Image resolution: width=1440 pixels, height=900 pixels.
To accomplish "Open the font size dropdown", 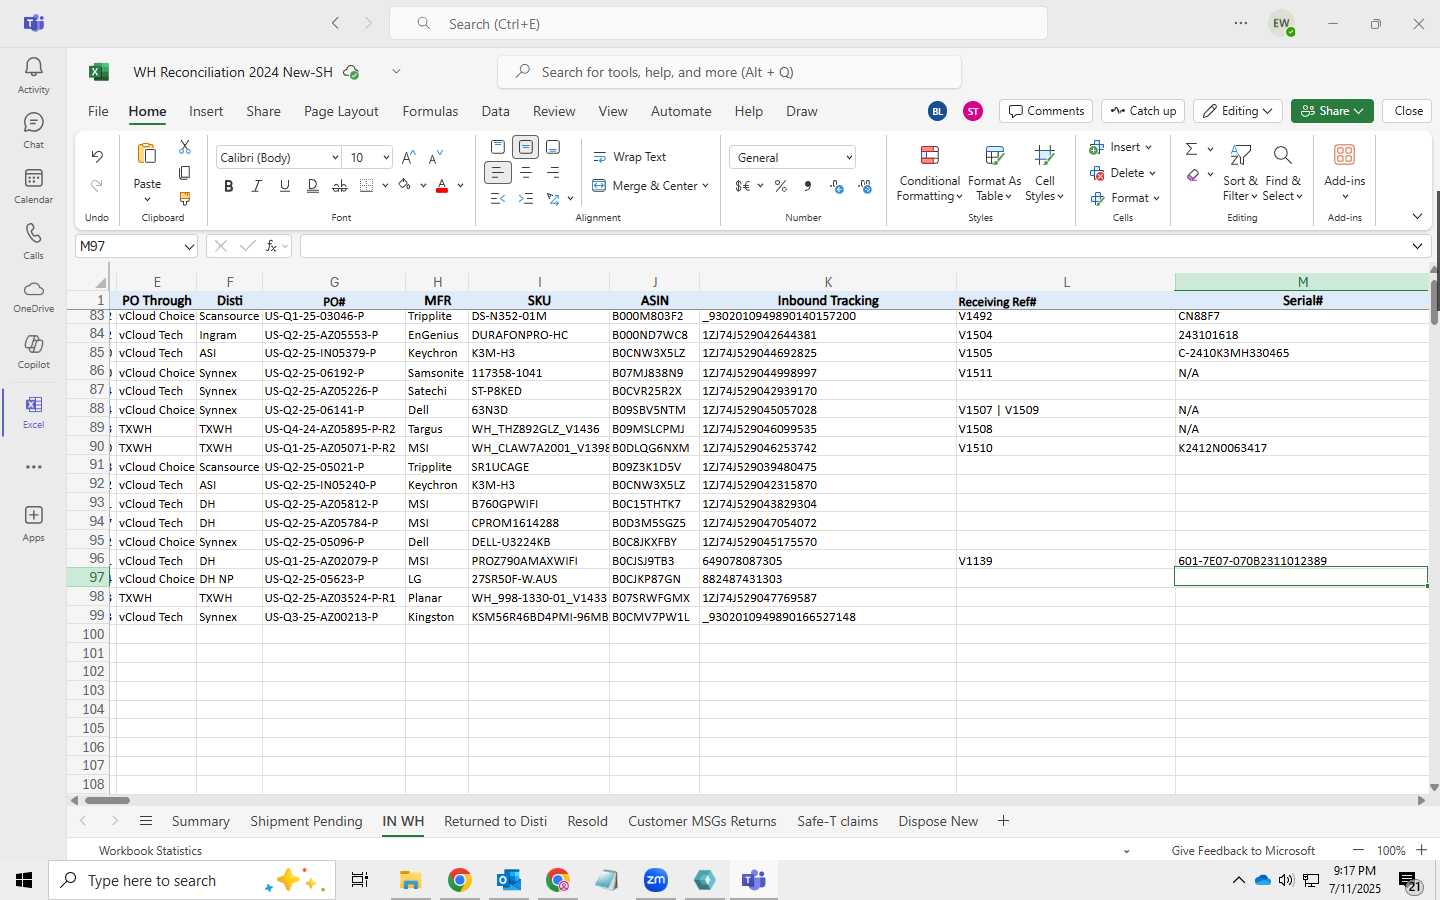I will pyautogui.click(x=385, y=158).
